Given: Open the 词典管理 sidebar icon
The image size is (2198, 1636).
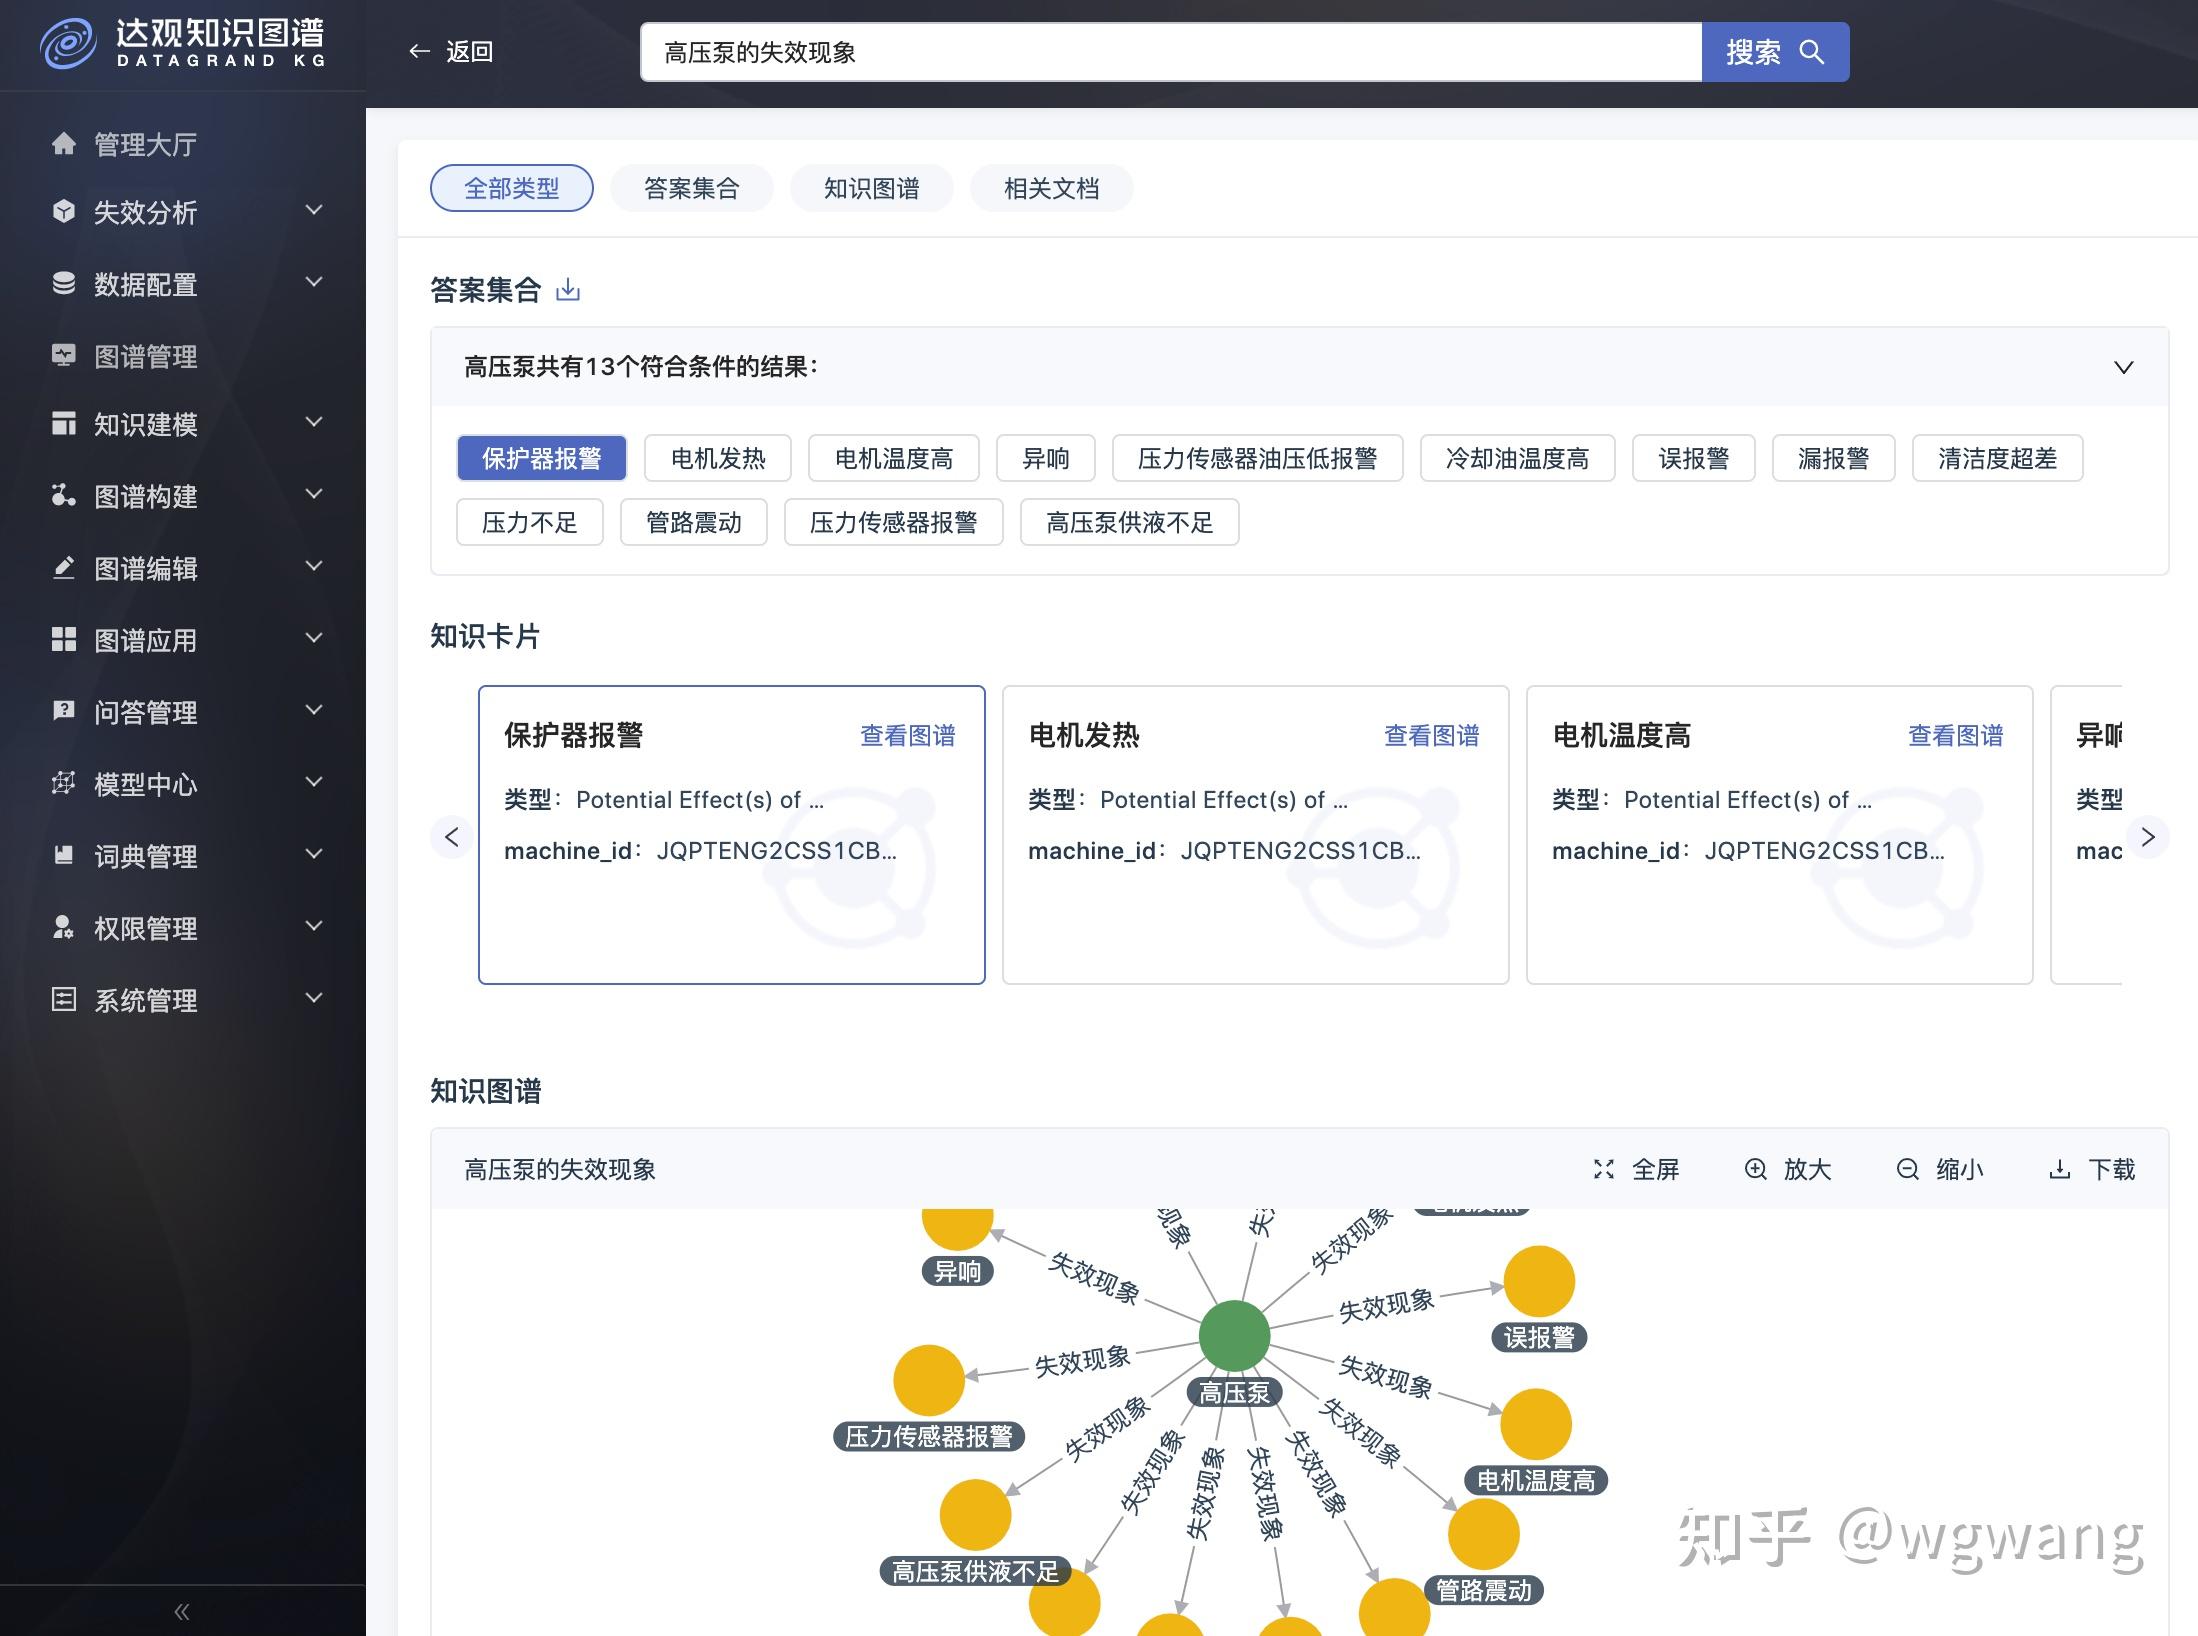Looking at the screenshot, I should (x=63, y=855).
